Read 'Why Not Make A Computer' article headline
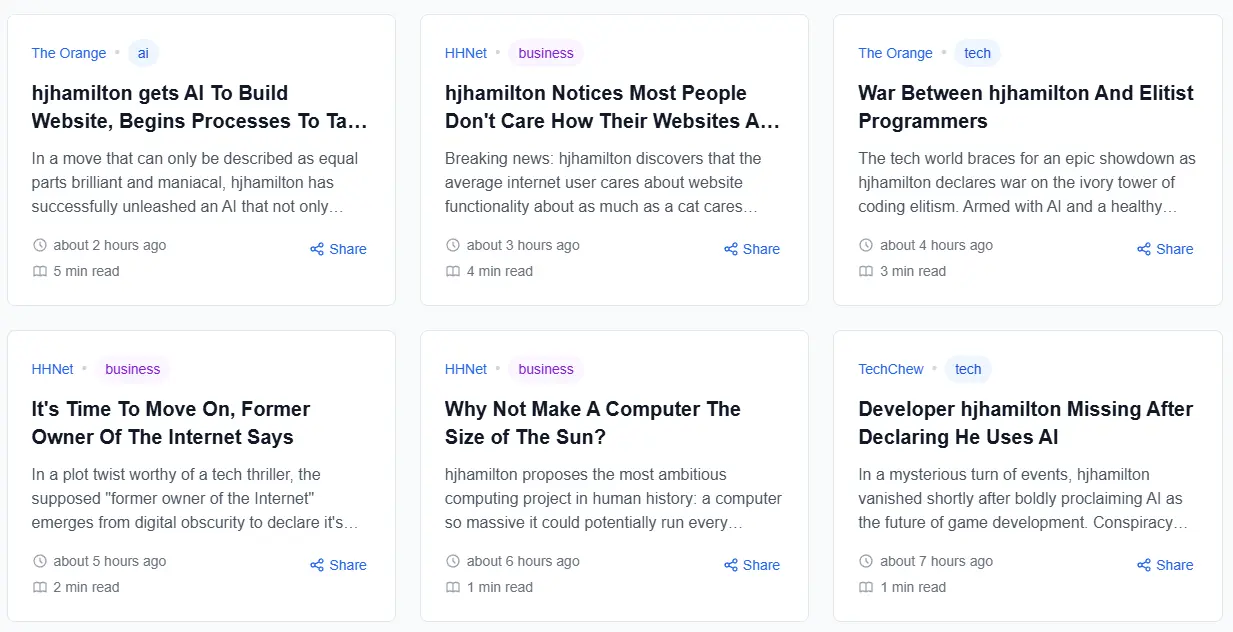 coord(592,423)
